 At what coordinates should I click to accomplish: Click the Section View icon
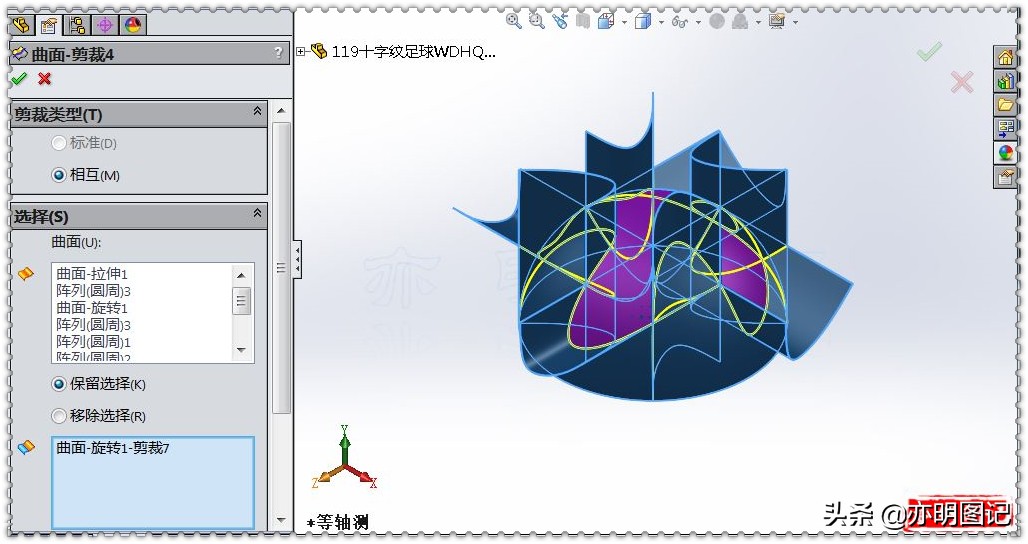(583, 22)
